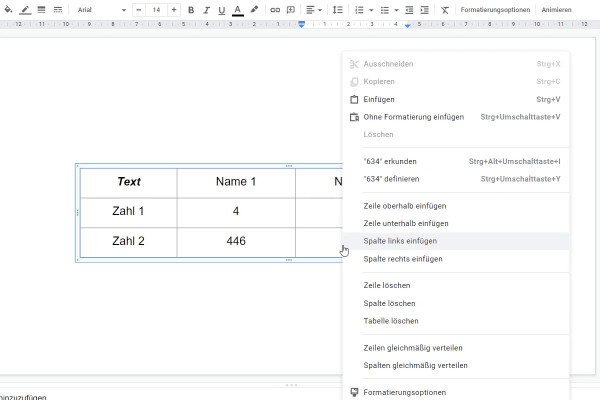Image resolution: width=600 pixels, height=400 pixels.
Task: Select Spalte löschen from context menu
Action: (455, 304)
